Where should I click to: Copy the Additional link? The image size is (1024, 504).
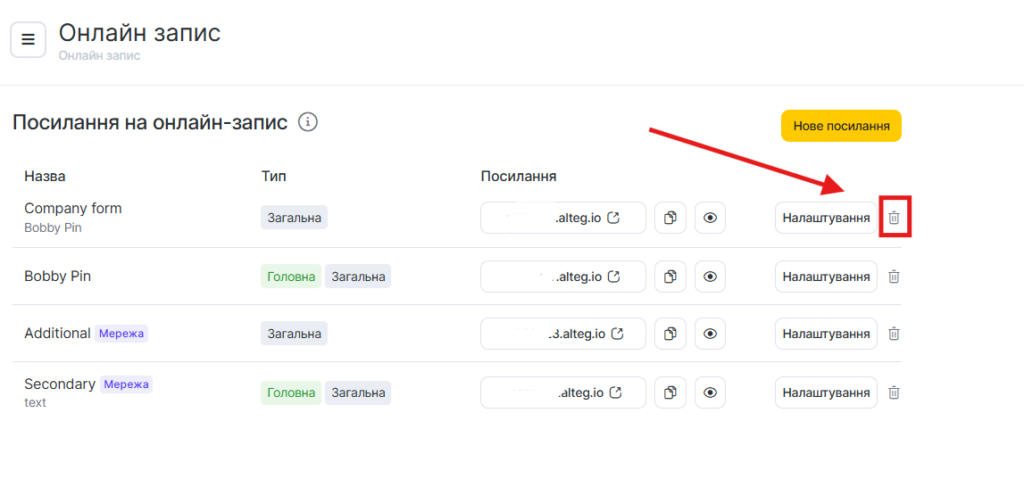coord(671,333)
